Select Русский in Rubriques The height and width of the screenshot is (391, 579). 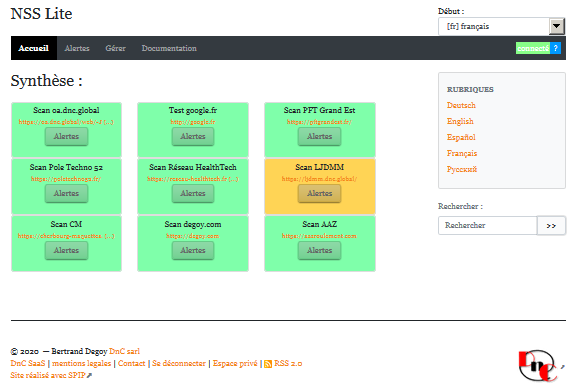tap(462, 169)
